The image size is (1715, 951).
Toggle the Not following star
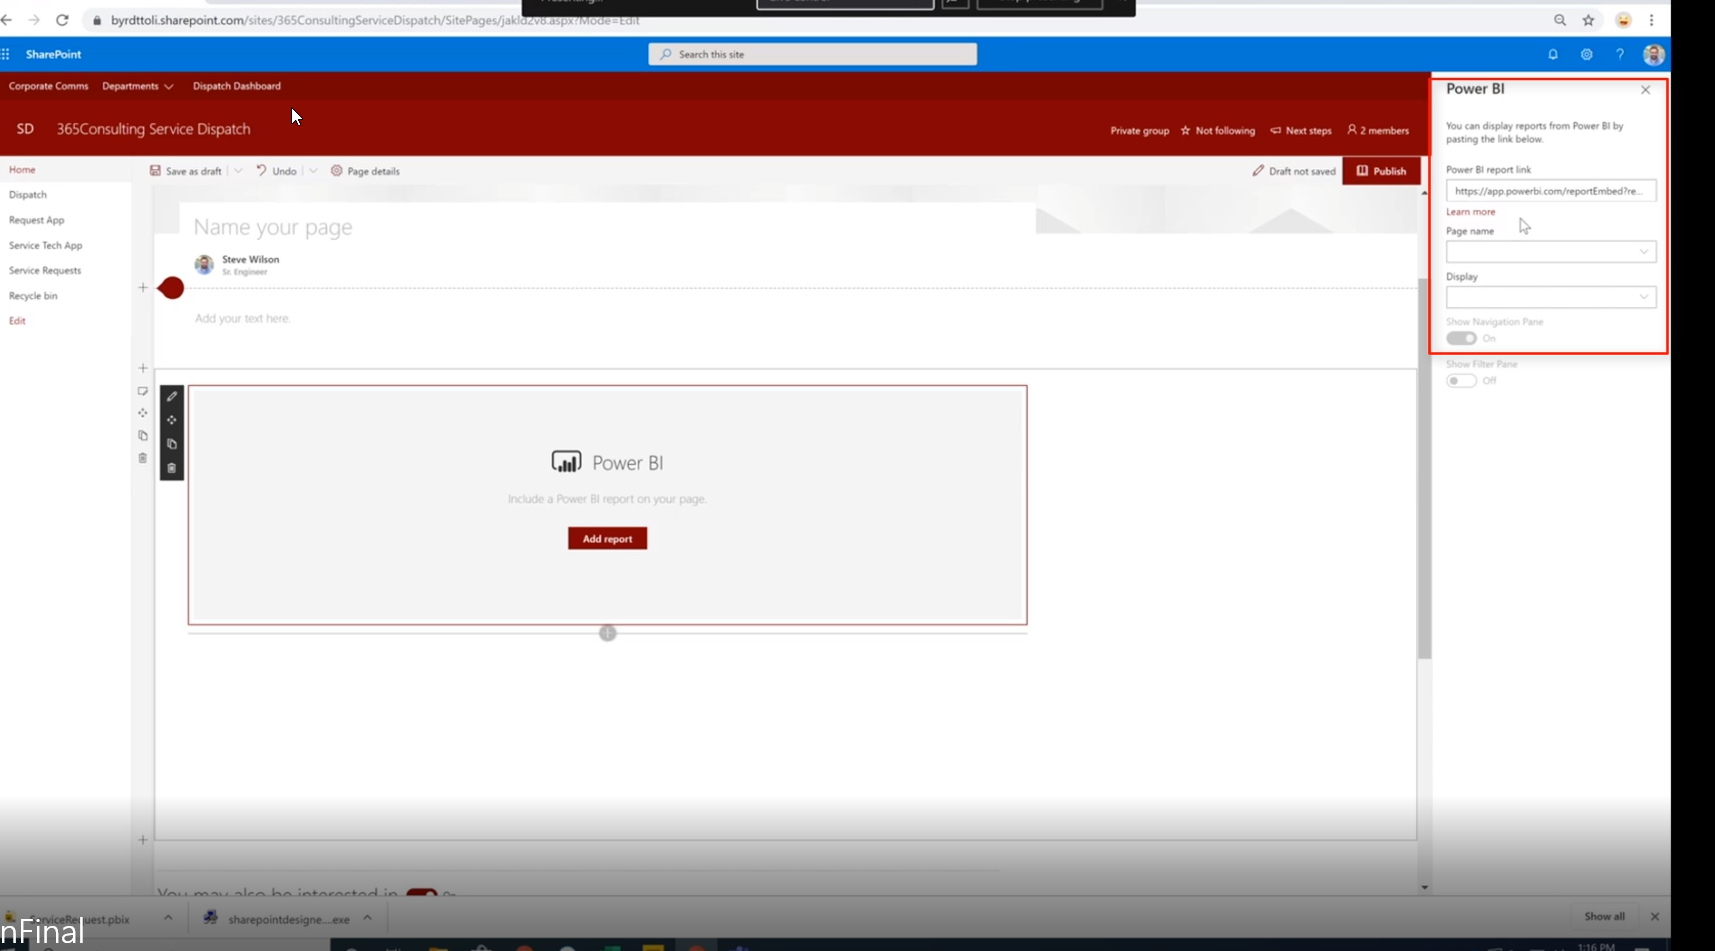(1186, 130)
